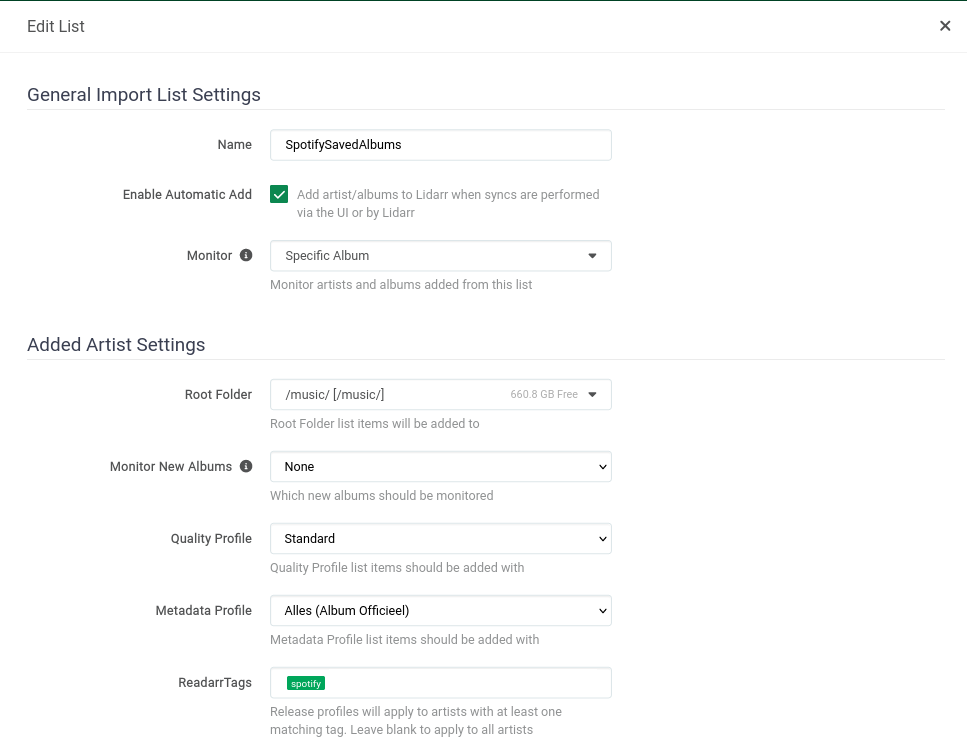Screen dimensions: 967x755
Task: Expand the Metadata Profile dropdown
Action: [x=440, y=611]
